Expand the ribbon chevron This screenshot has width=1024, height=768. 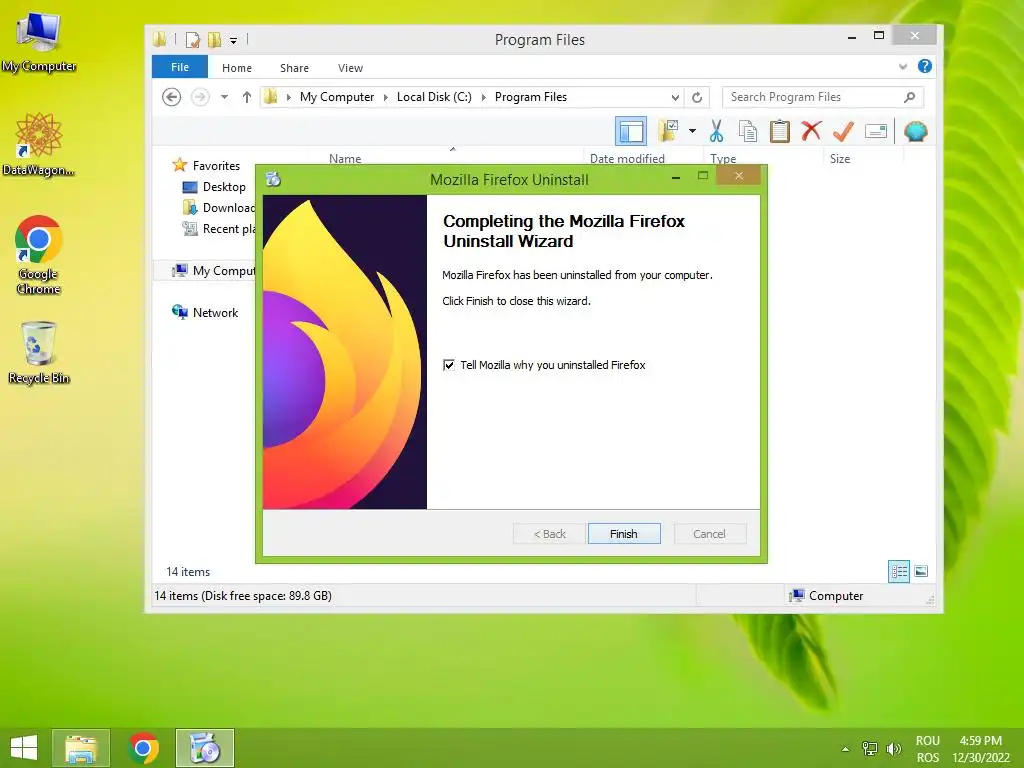[903, 66]
